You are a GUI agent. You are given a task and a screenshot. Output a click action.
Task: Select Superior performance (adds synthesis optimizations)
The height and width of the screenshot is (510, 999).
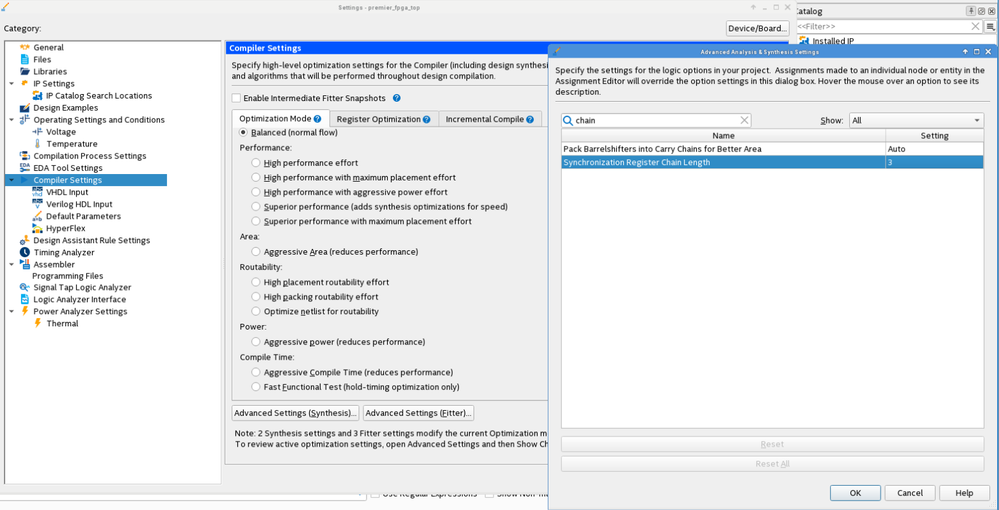255,207
